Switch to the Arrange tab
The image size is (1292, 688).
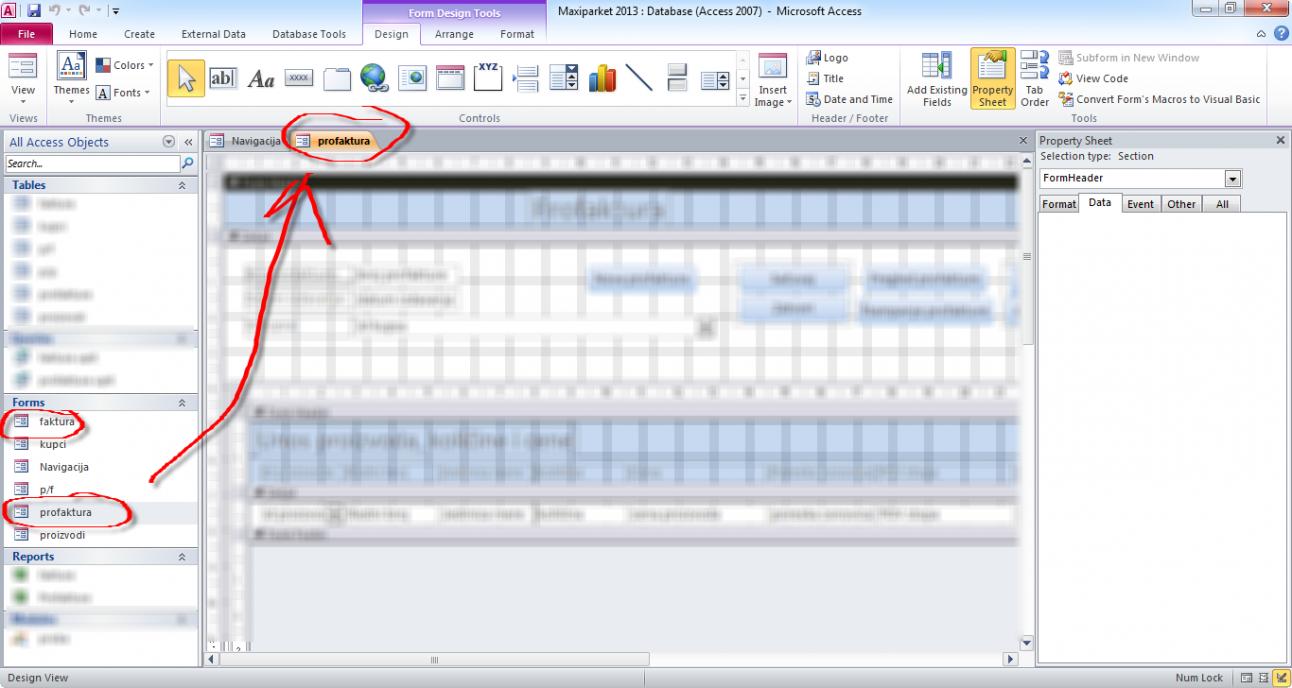(454, 34)
